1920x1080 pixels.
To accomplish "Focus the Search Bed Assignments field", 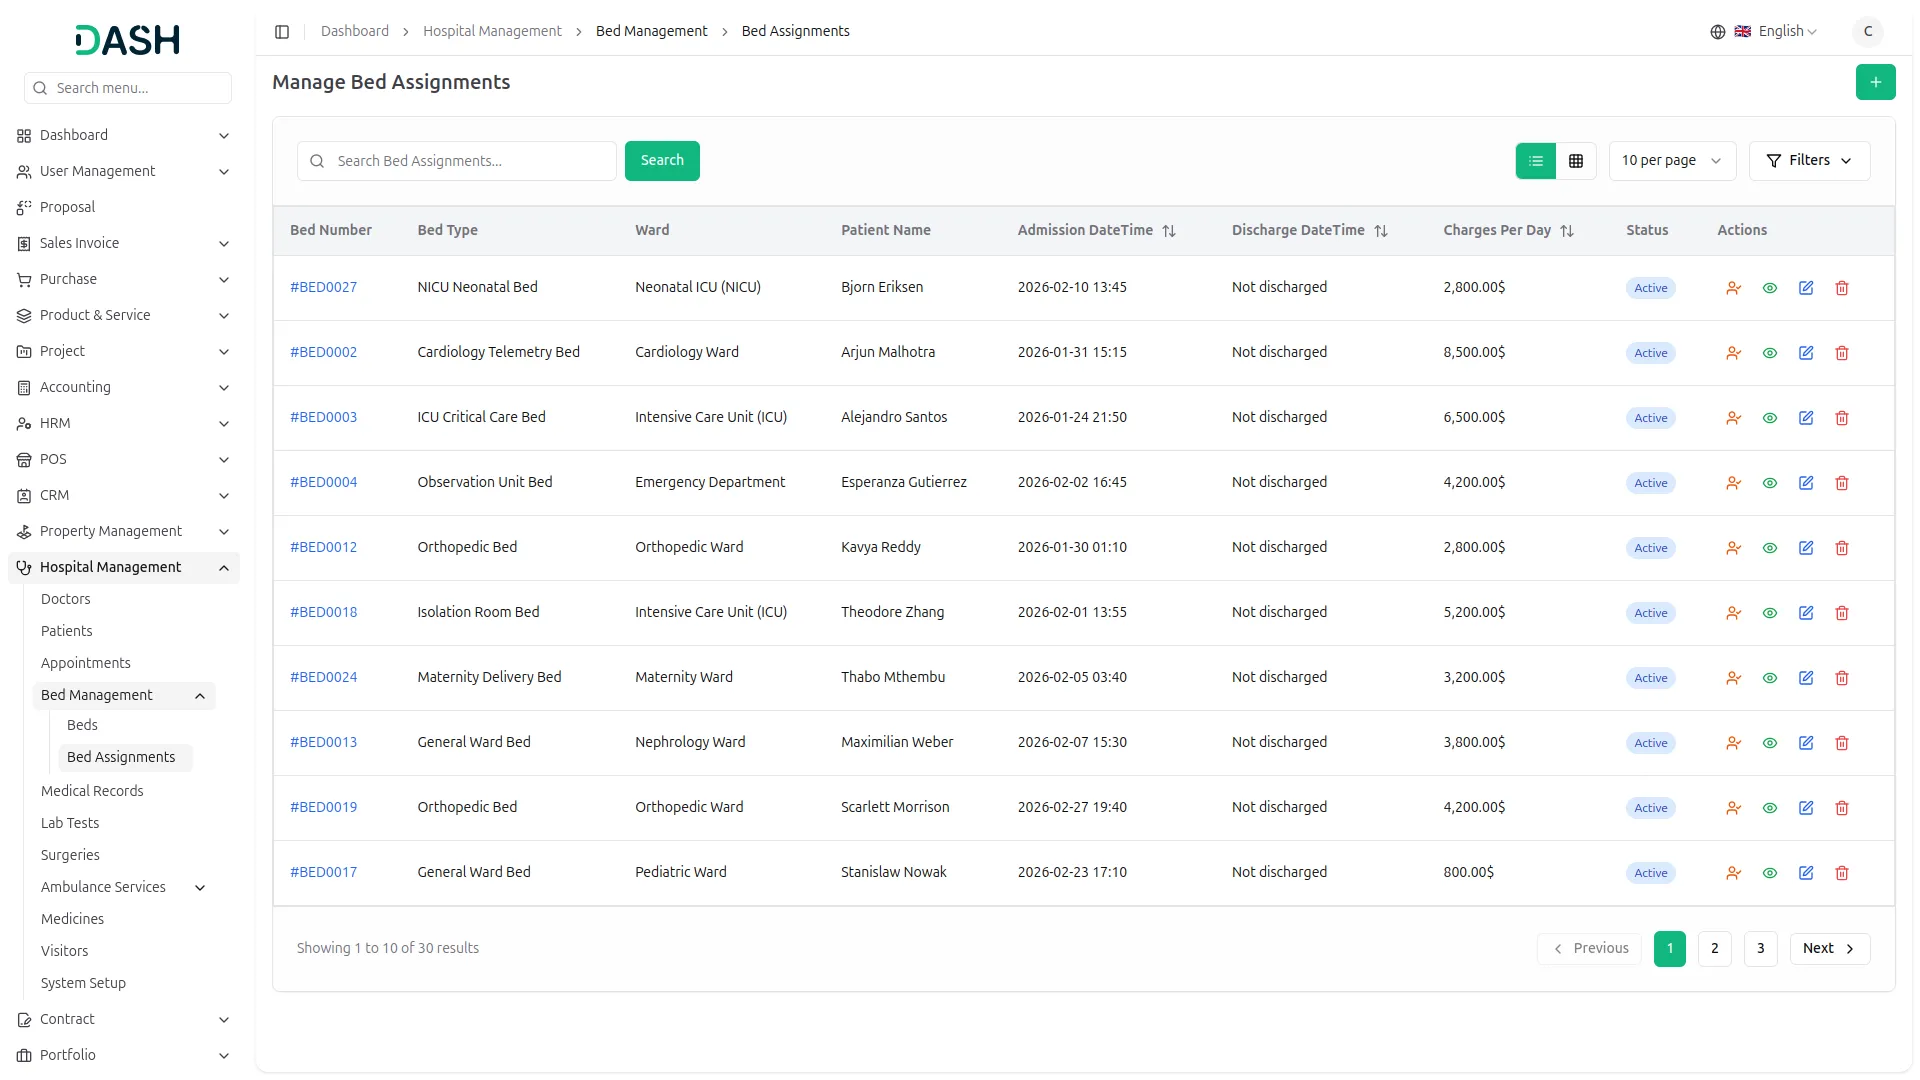I will click(470, 161).
